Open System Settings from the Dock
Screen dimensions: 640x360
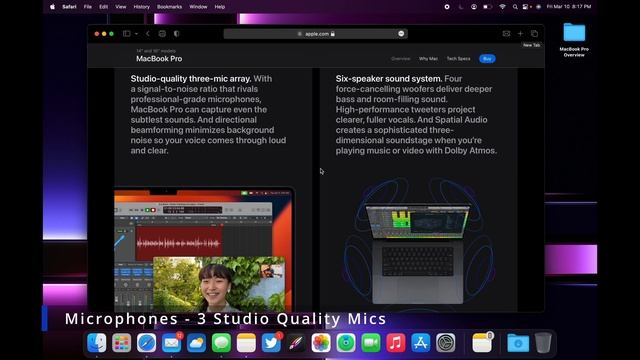[445, 343]
